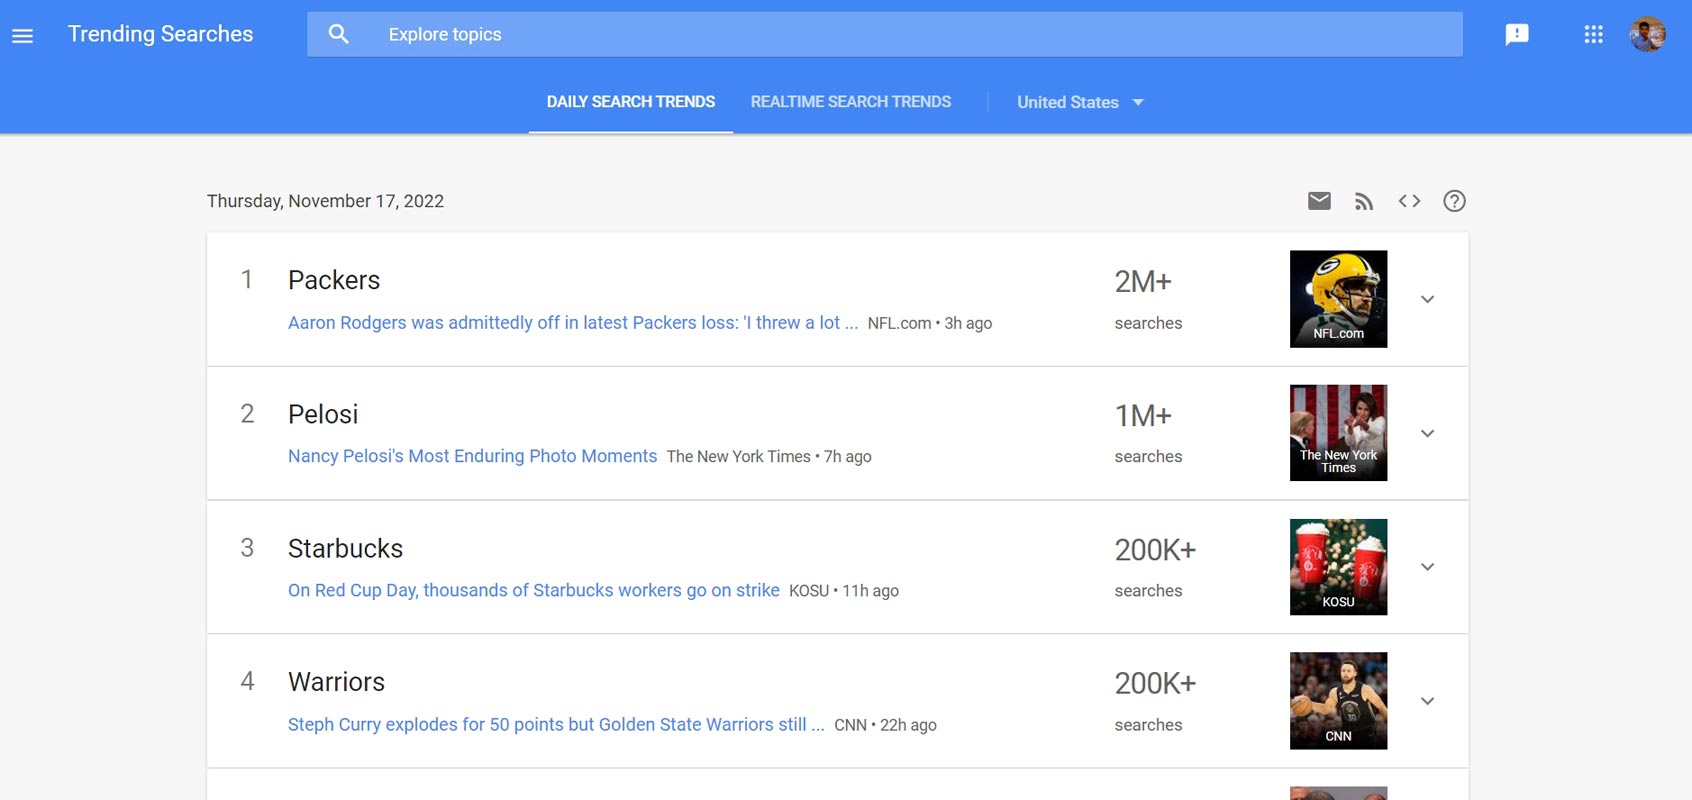This screenshot has height=800, width=1692.
Task: Click the NFL.com Packers thumbnail
Action: pyautogui.click(x=1338, y=299)
